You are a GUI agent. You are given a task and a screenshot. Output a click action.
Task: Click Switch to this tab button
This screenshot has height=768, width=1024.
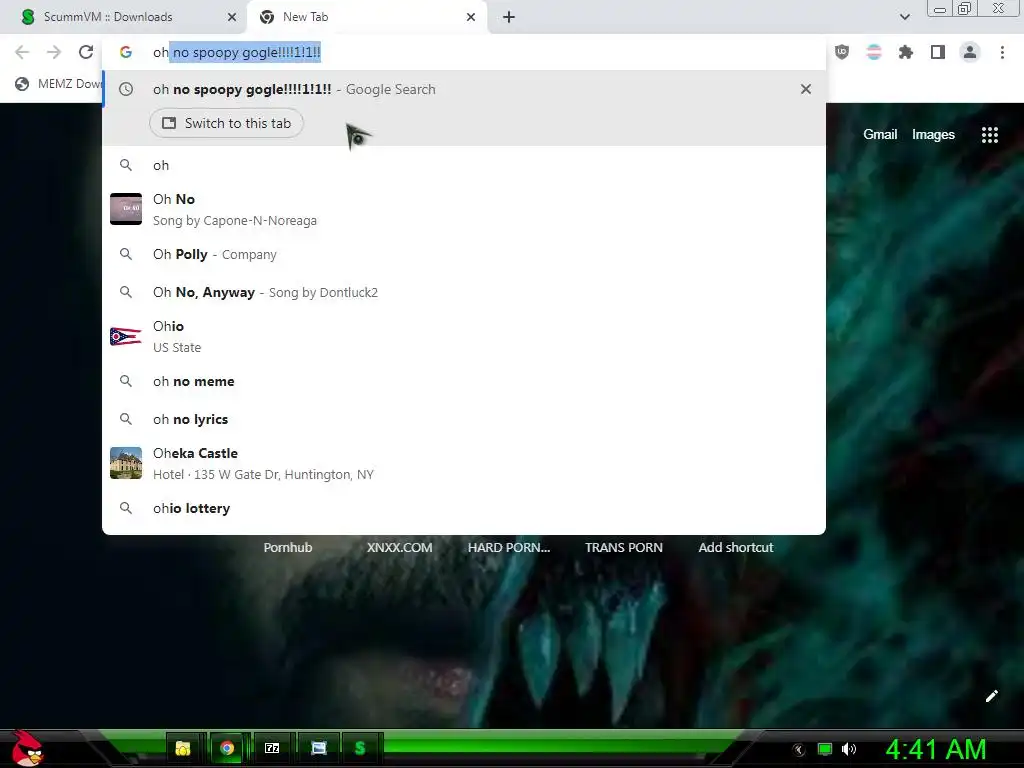[226, 123]
